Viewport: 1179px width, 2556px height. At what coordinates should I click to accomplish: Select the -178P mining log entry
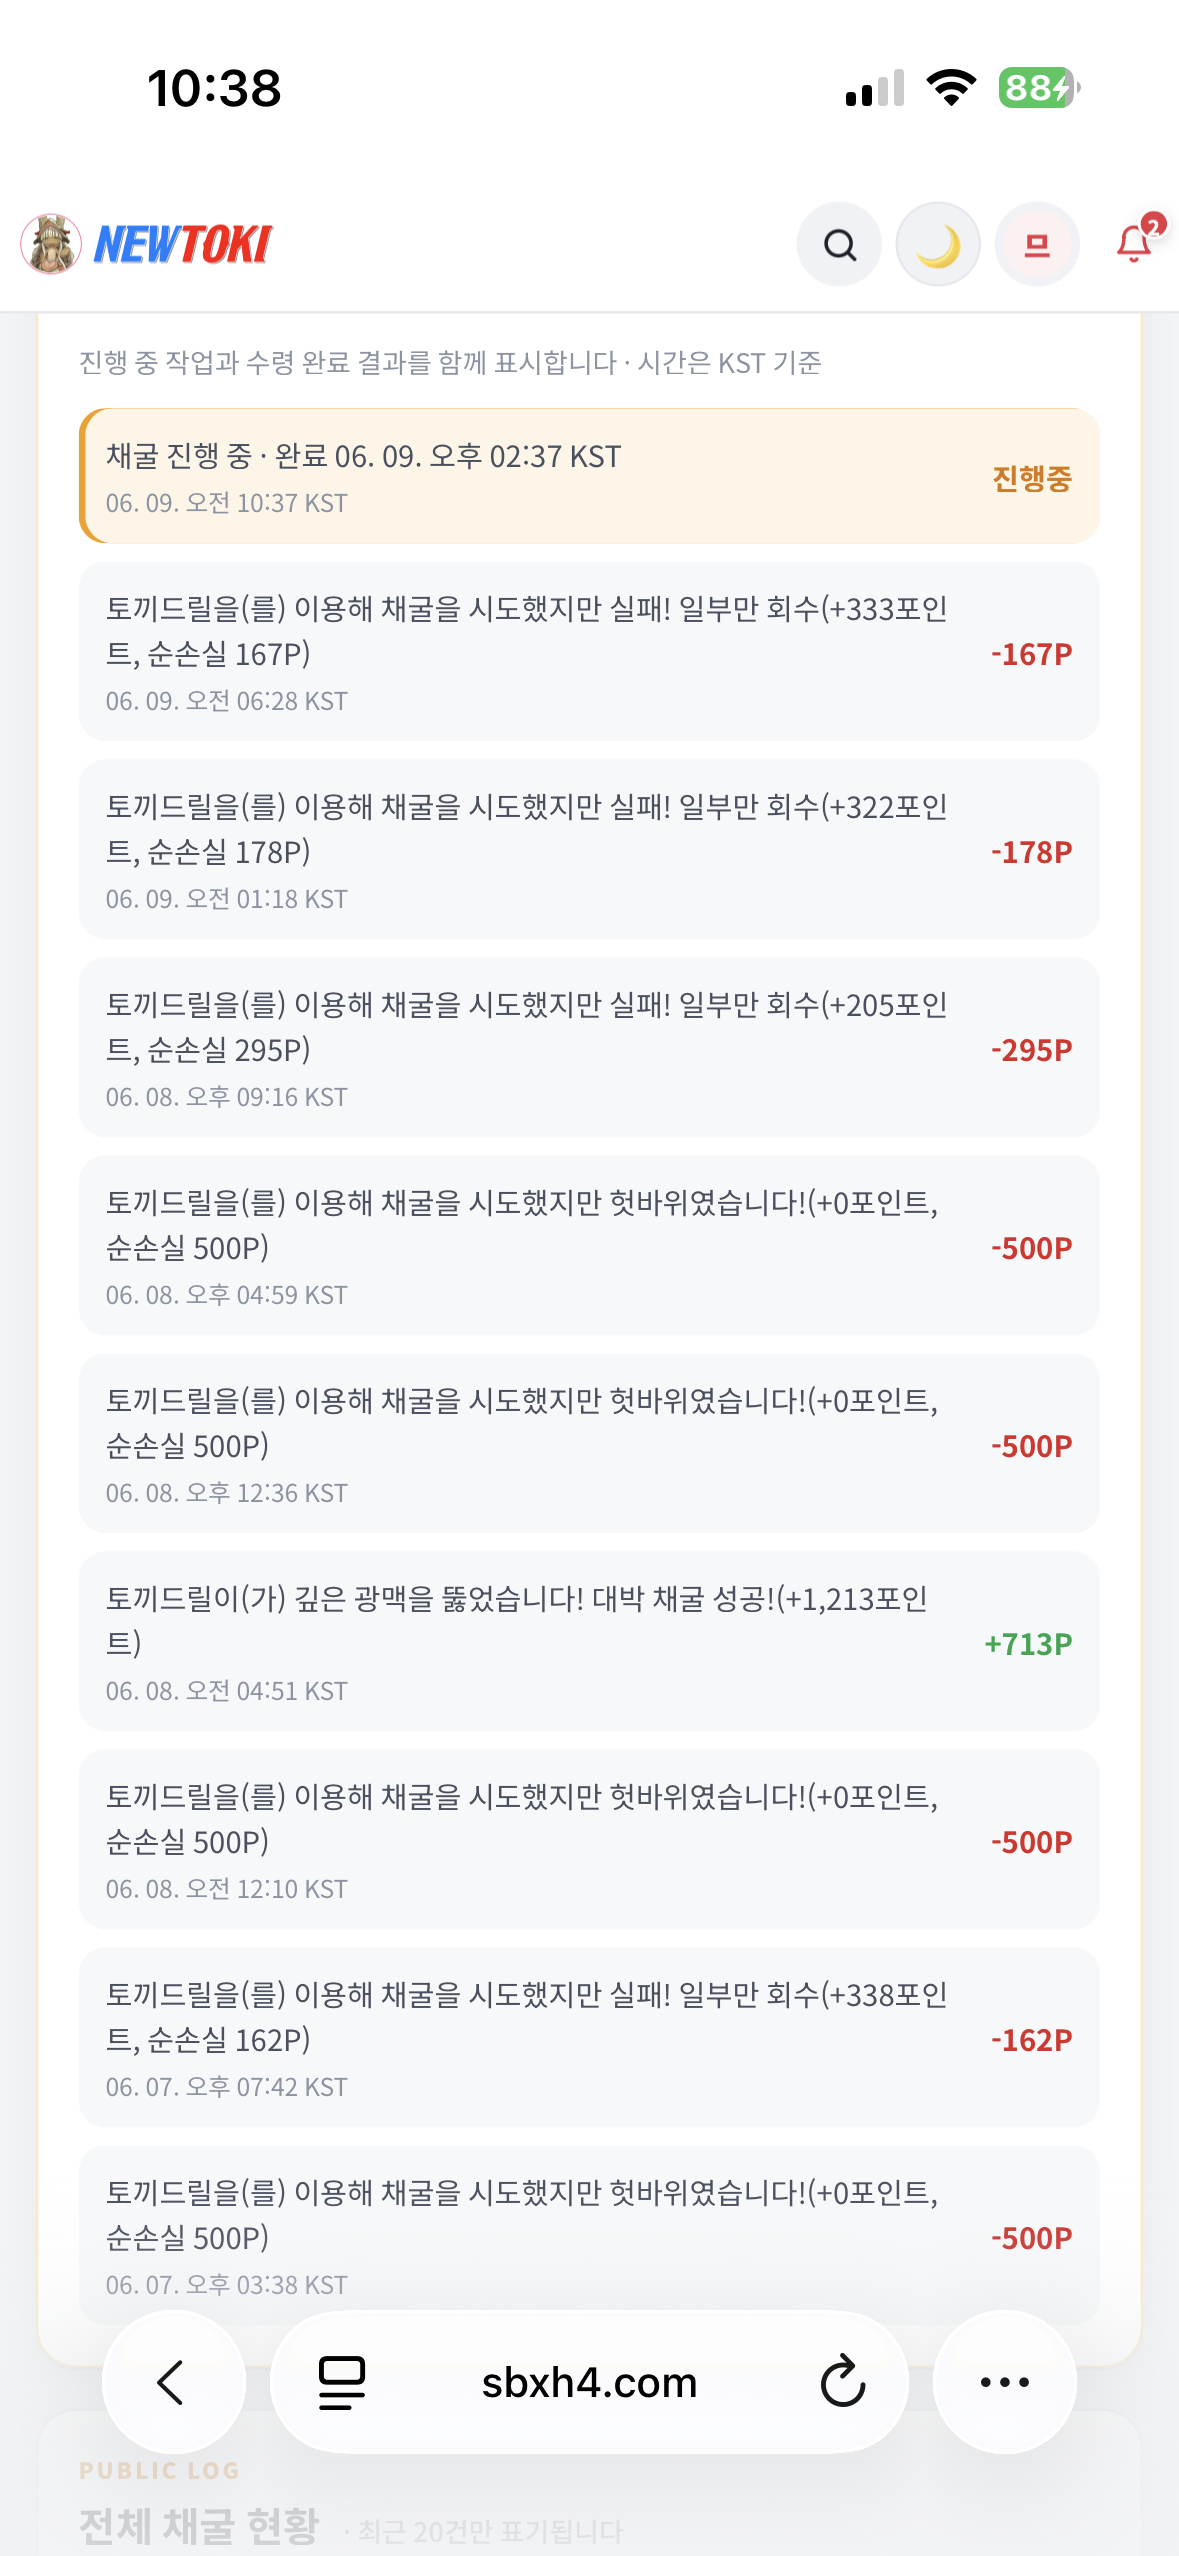pyautogui.click(x=589, y=849)
